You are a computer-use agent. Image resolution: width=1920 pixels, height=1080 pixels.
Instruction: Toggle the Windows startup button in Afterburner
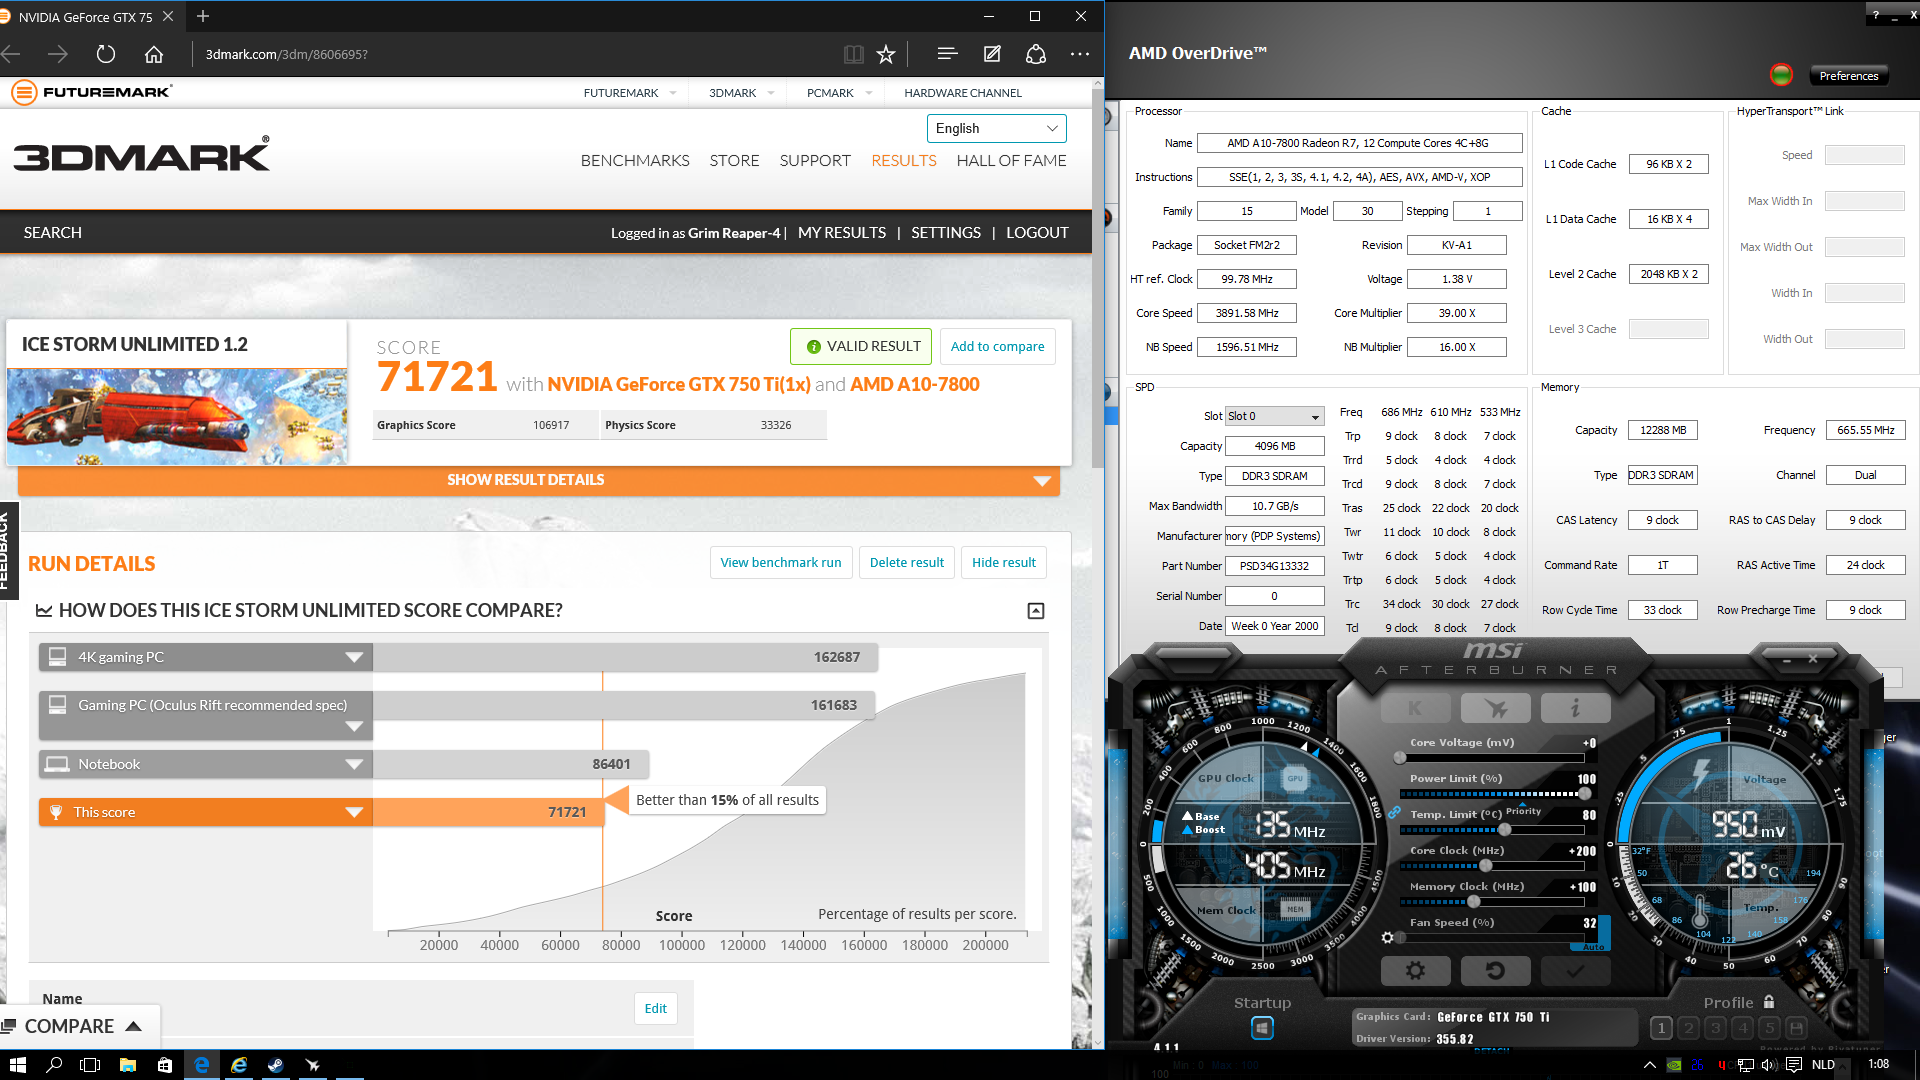1262,1028
